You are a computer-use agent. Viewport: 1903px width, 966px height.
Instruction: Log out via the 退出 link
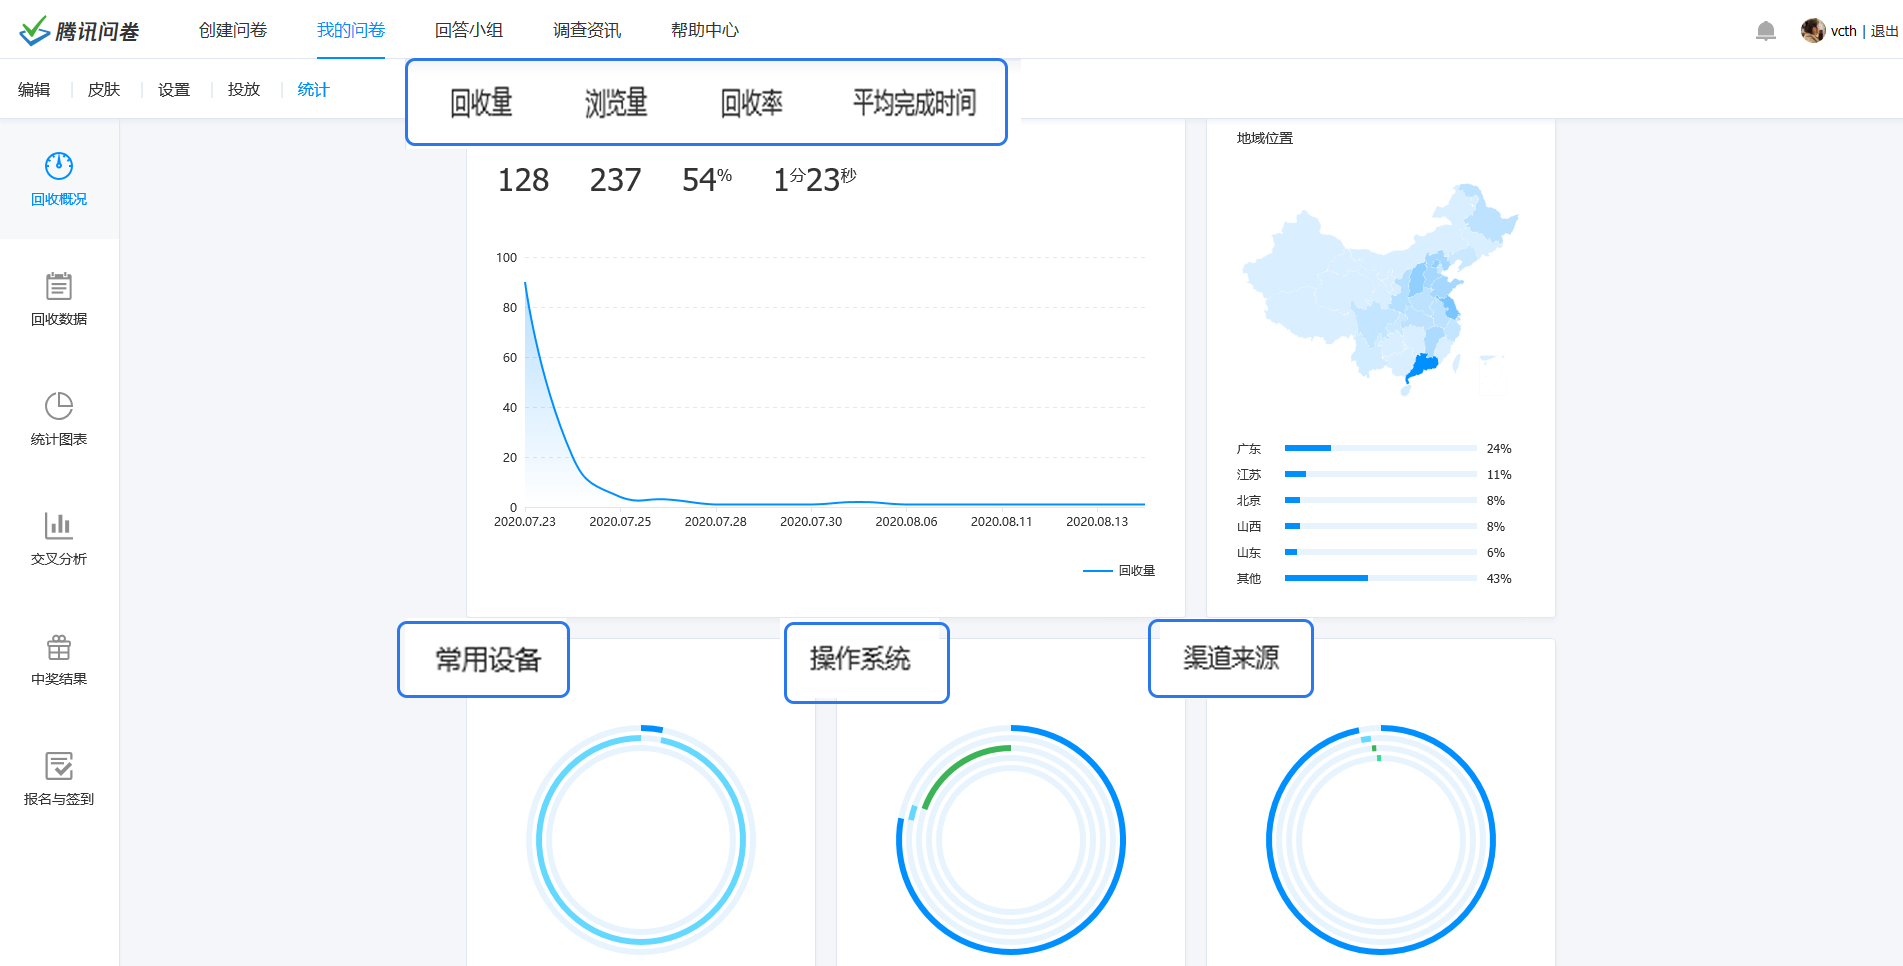1885,31
